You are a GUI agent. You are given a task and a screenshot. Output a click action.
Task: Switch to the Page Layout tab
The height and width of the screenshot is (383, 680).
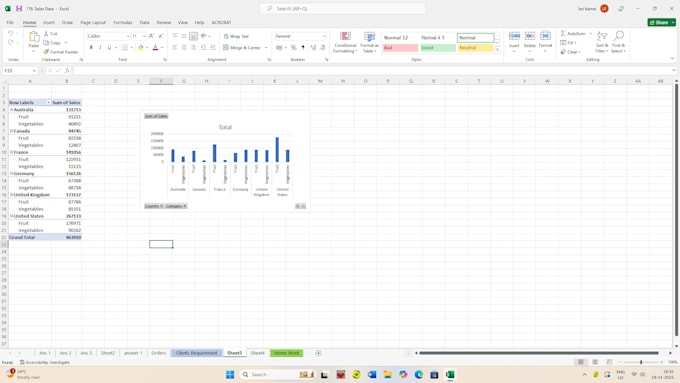93,22
